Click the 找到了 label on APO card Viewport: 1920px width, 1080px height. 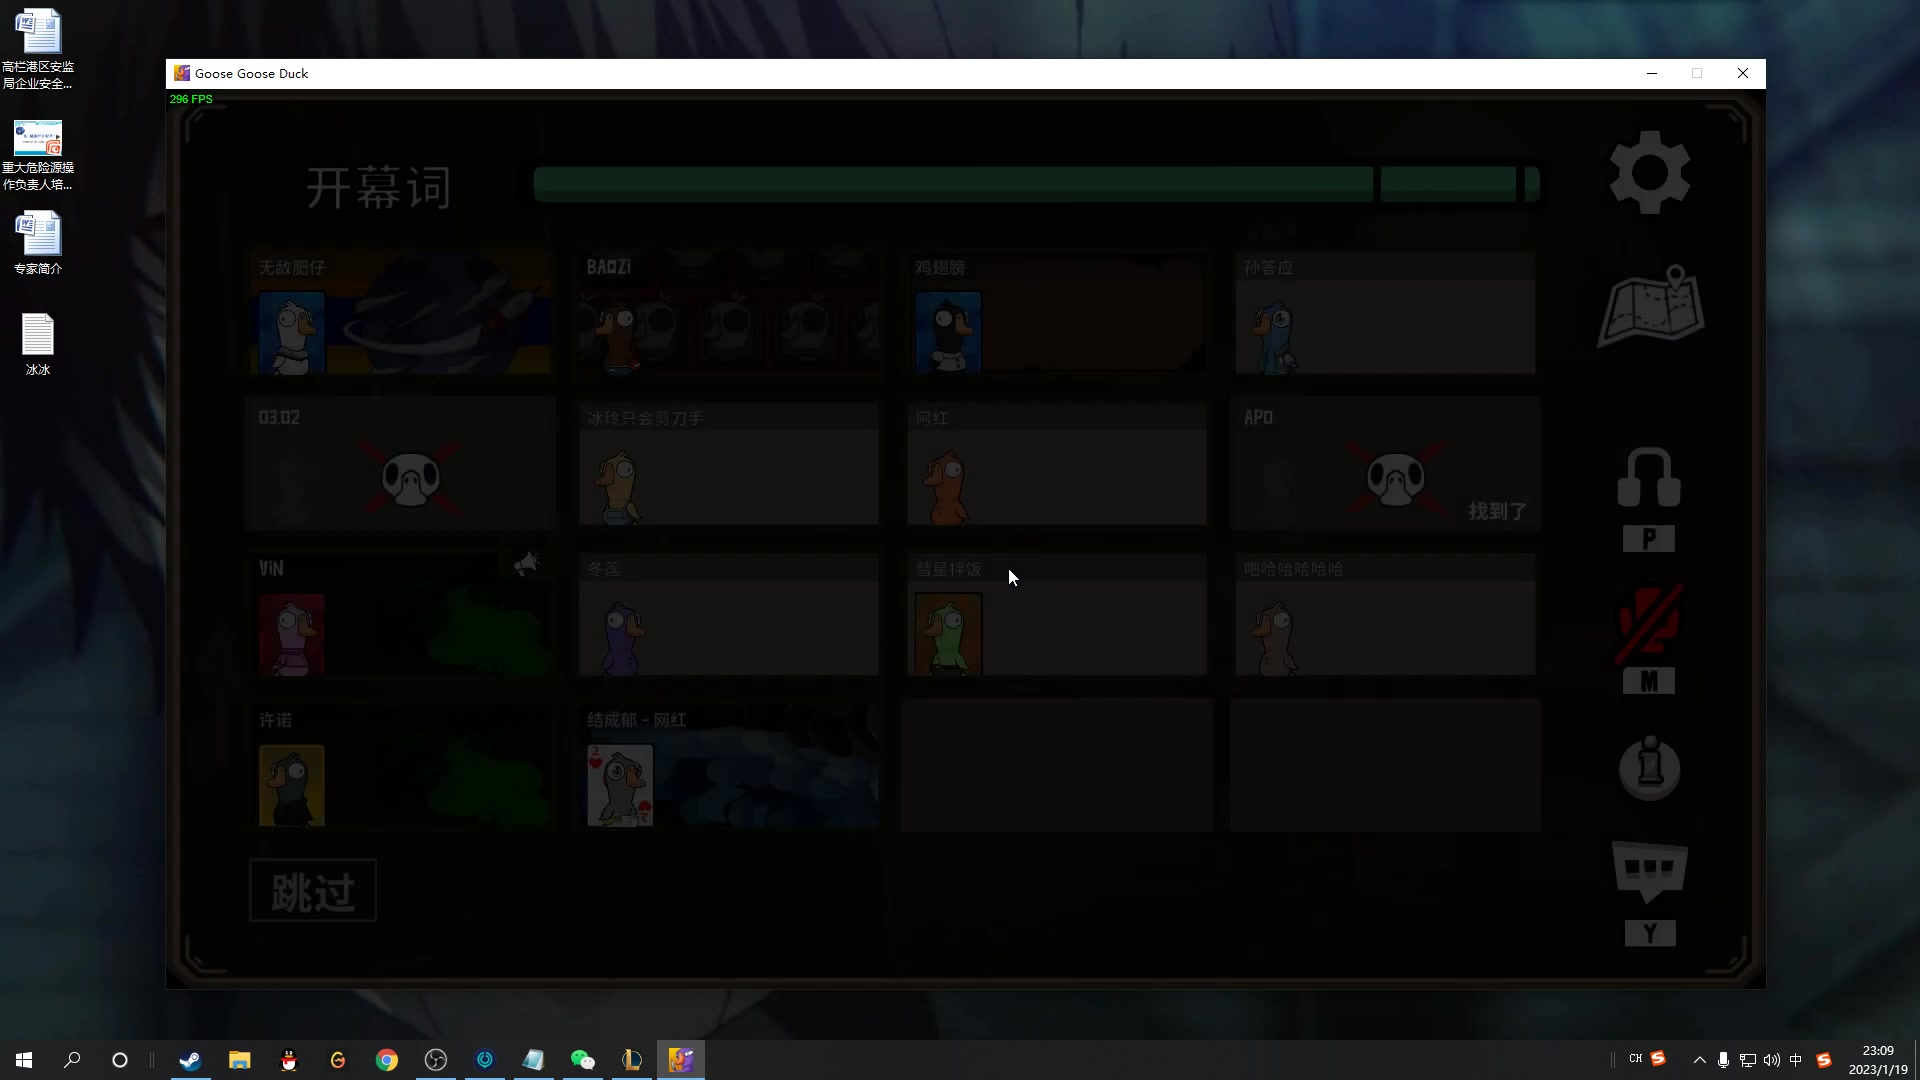tap(1497, 511)
